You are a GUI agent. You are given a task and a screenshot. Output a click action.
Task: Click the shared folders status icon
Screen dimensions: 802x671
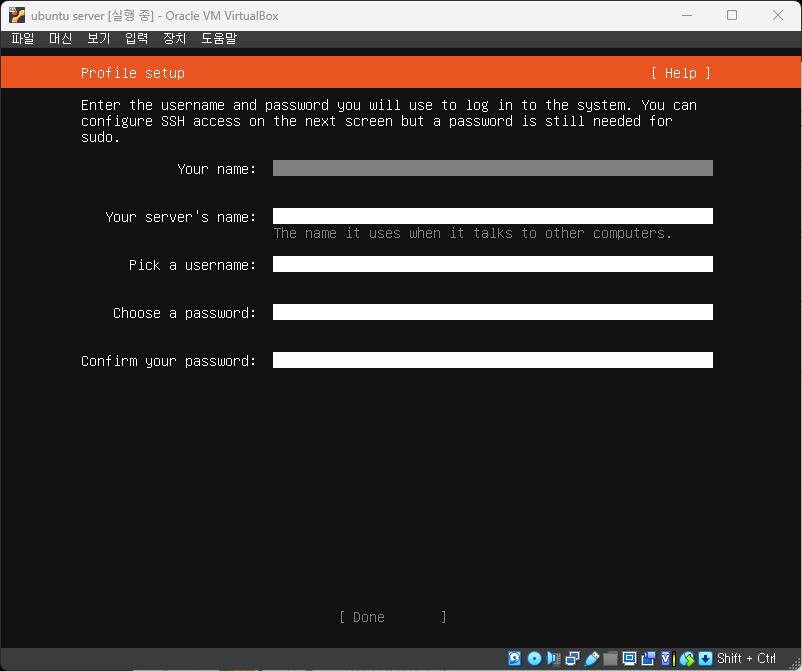point(610,658)
